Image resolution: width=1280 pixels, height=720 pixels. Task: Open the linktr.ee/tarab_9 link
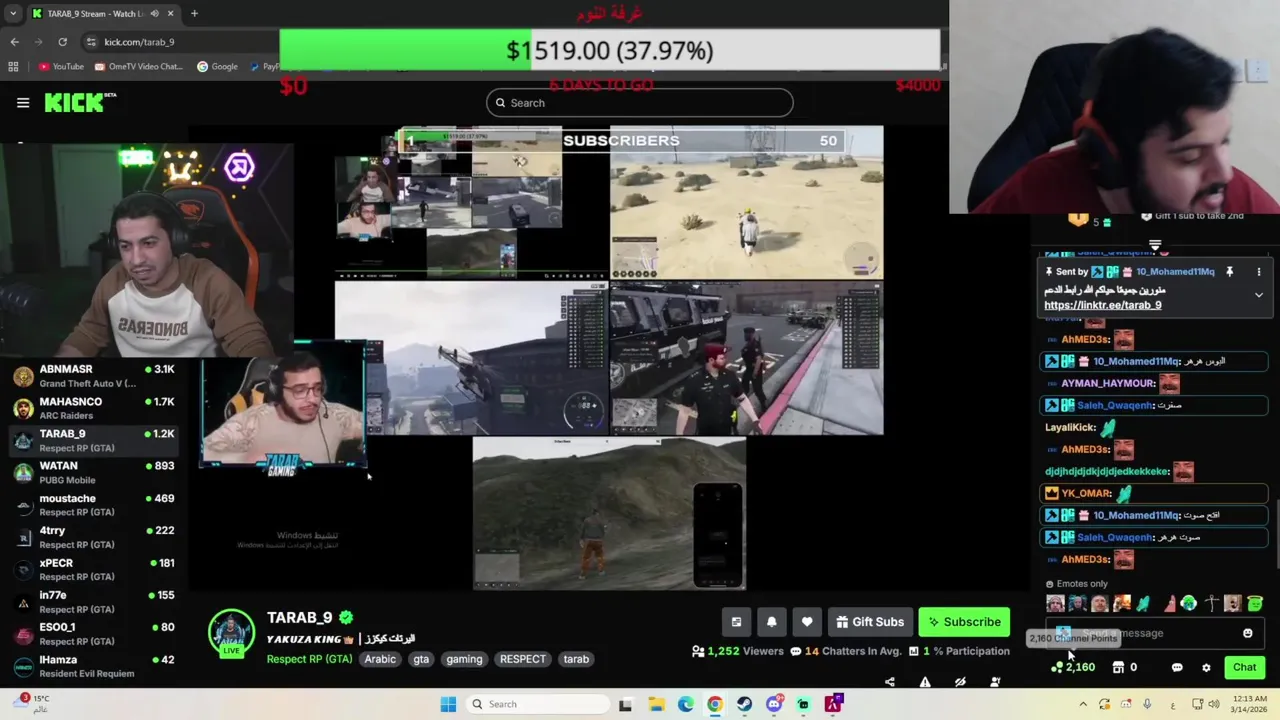pos(1103,305)
